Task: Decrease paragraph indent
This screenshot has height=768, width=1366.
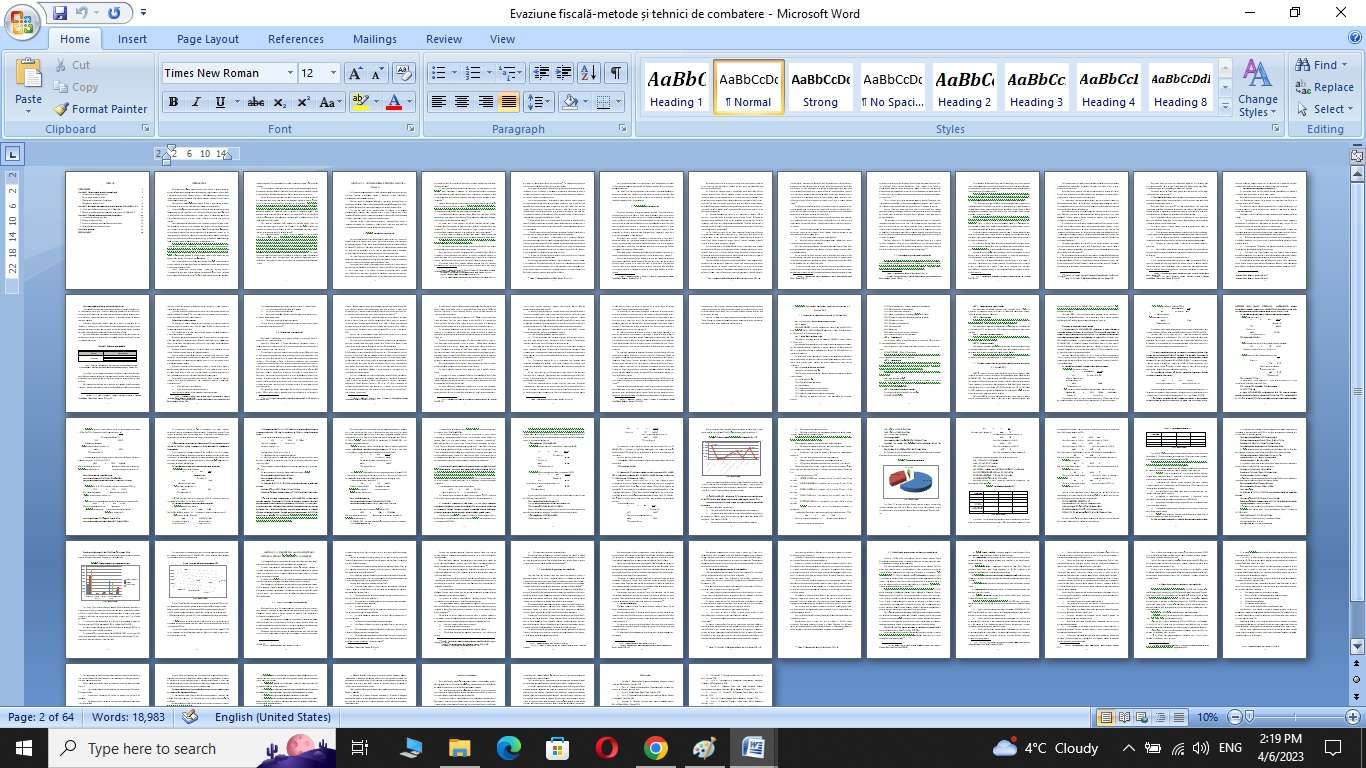Action: pyautogui.click(x=541, y=73)
